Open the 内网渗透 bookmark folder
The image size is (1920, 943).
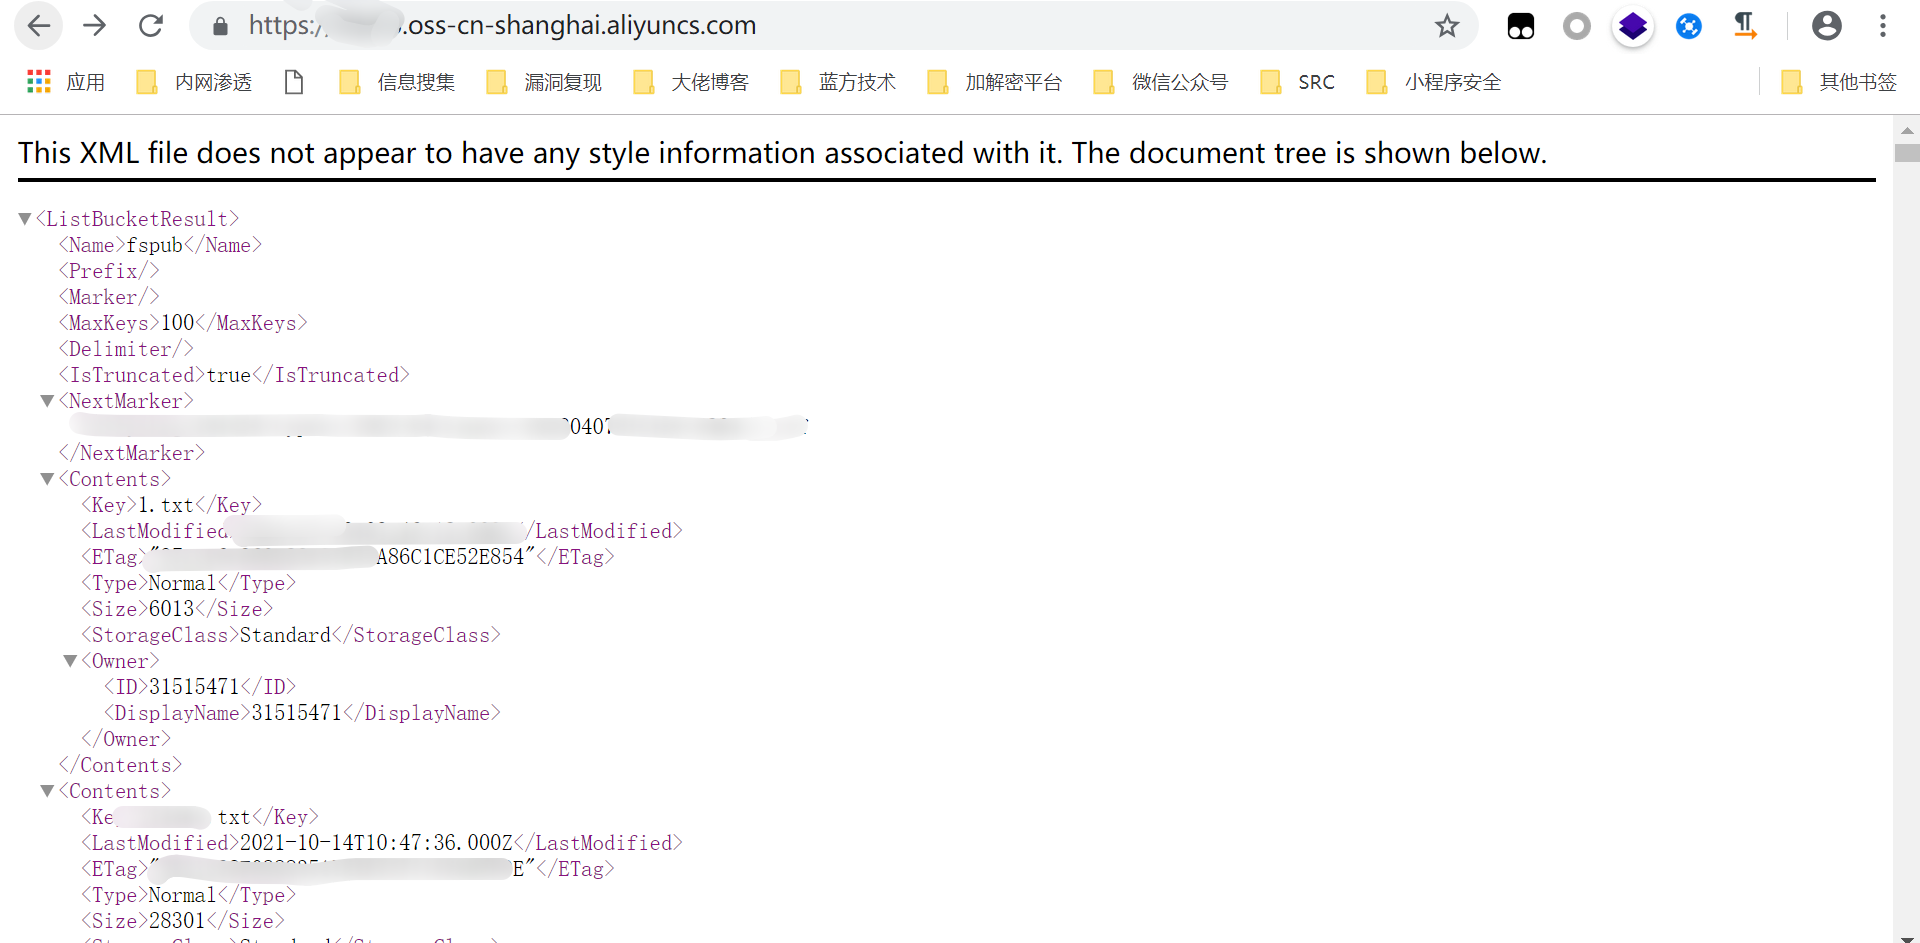coord(194,82)
